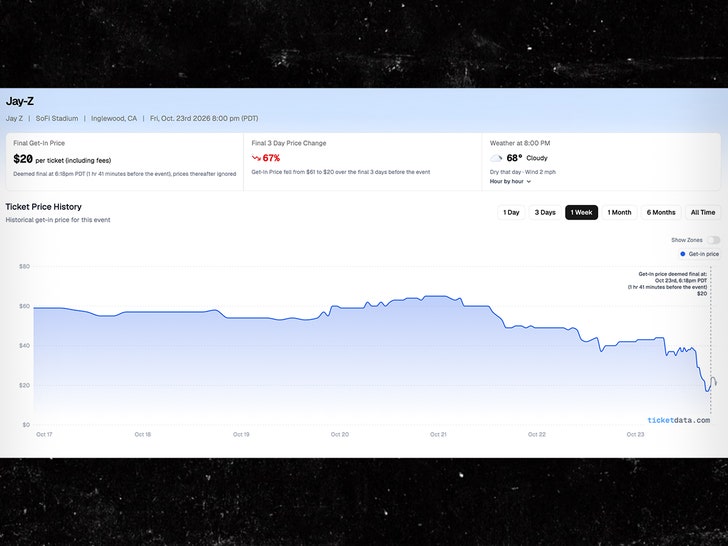728x546 pixels.
Task: Select the 1 Week time range
Action: point(581,212)
